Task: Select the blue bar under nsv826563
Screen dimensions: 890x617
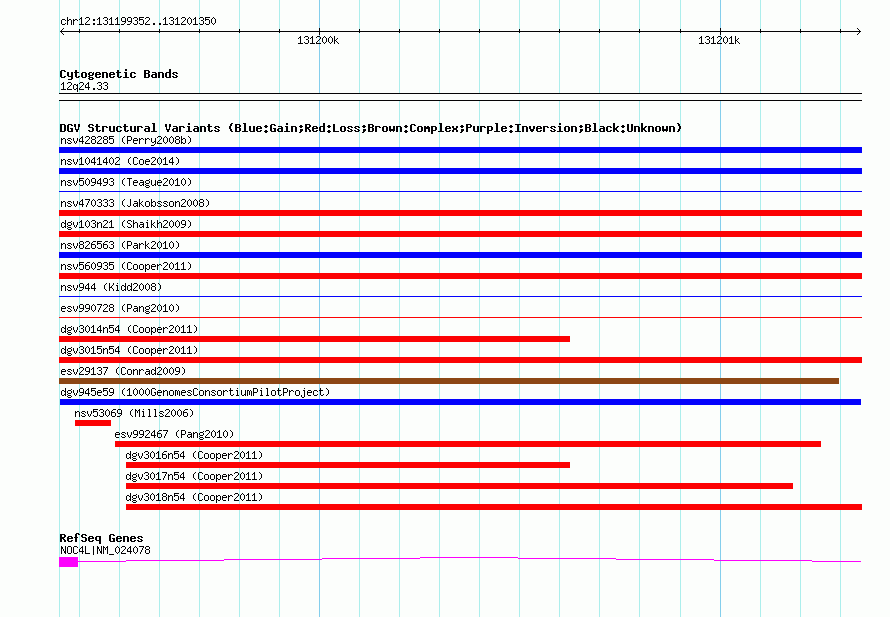Action: (460, 255)
